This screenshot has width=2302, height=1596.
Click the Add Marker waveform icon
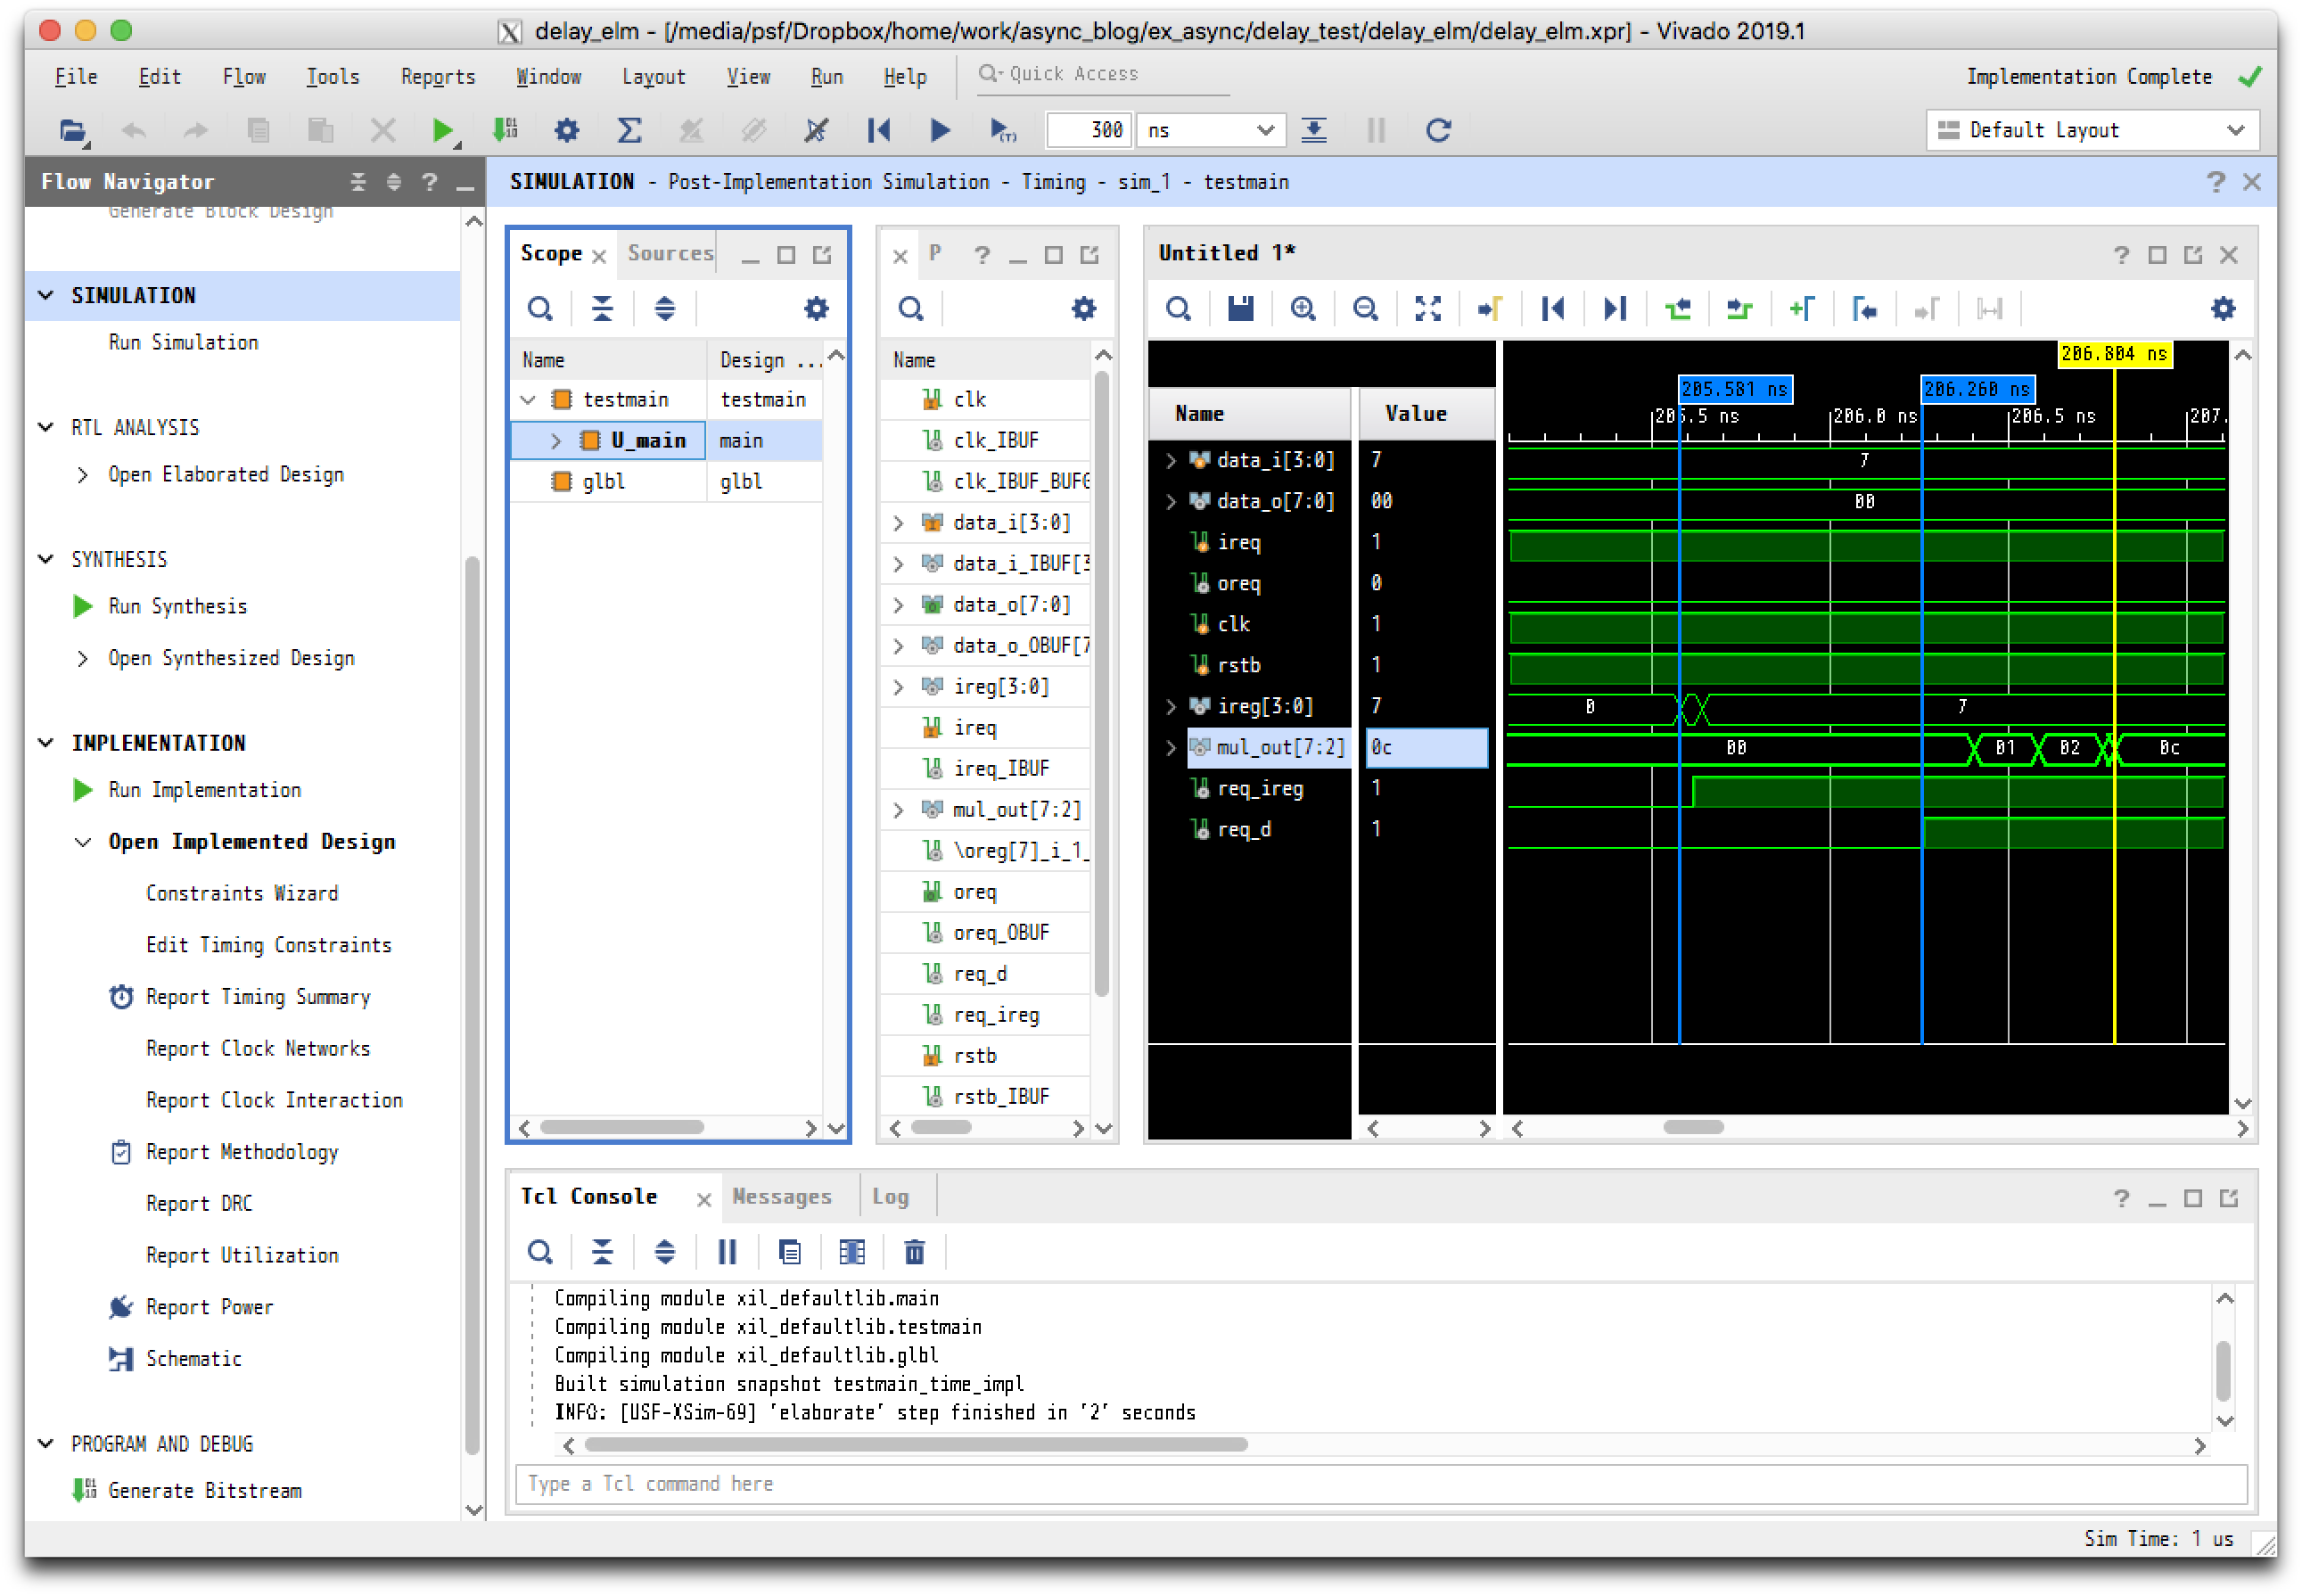point(1801,309)
